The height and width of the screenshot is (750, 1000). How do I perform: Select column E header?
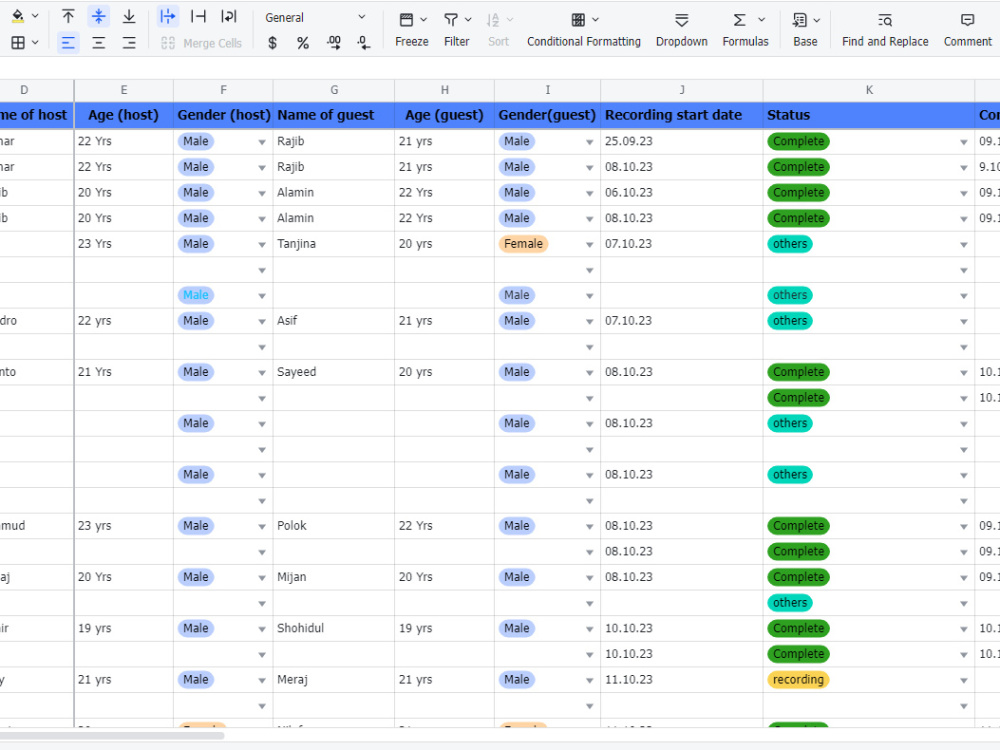pos(124,90)
